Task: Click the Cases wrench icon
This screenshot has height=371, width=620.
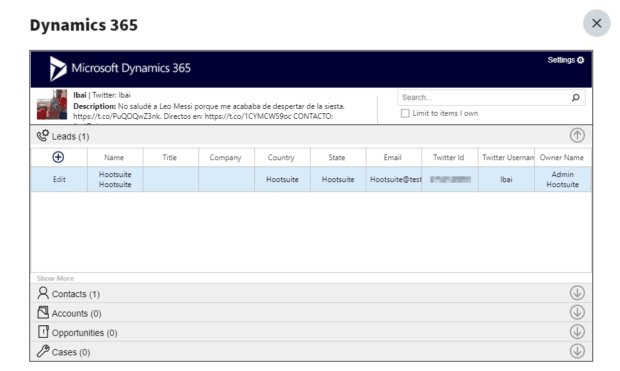Action: (x=43, y=351)
